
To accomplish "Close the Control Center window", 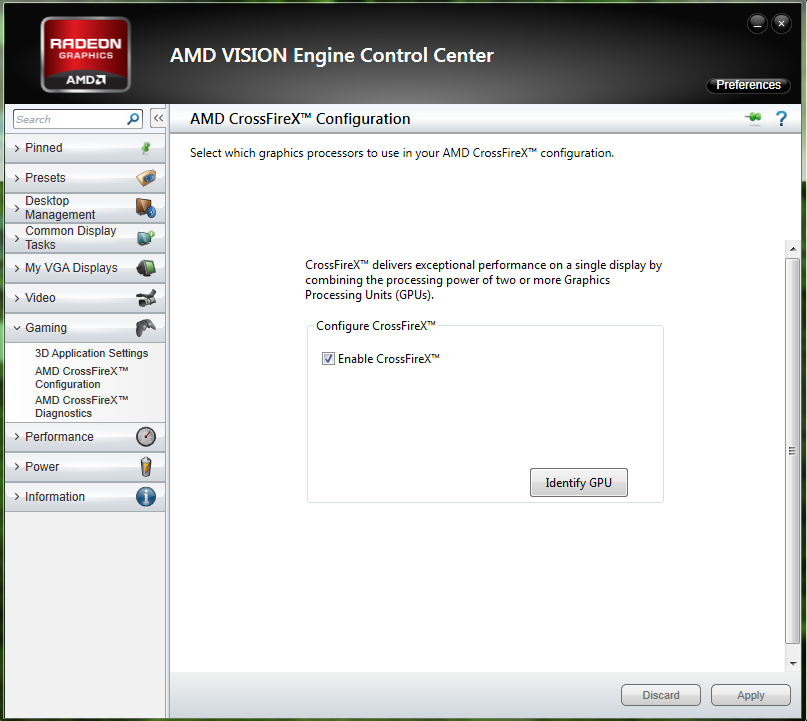I will (x=781, y=24).
